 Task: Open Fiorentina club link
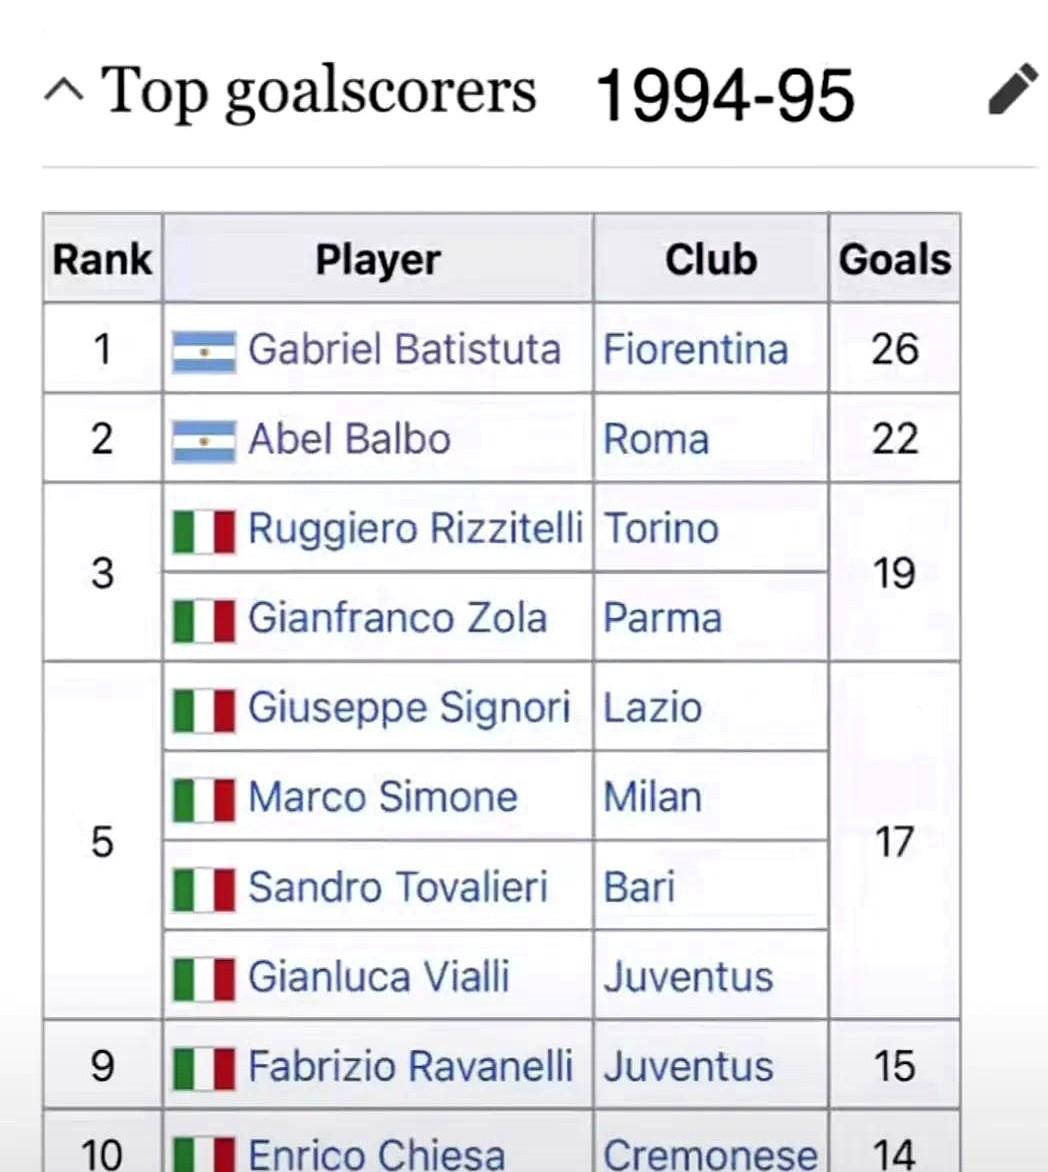click(x=695, y=349)
